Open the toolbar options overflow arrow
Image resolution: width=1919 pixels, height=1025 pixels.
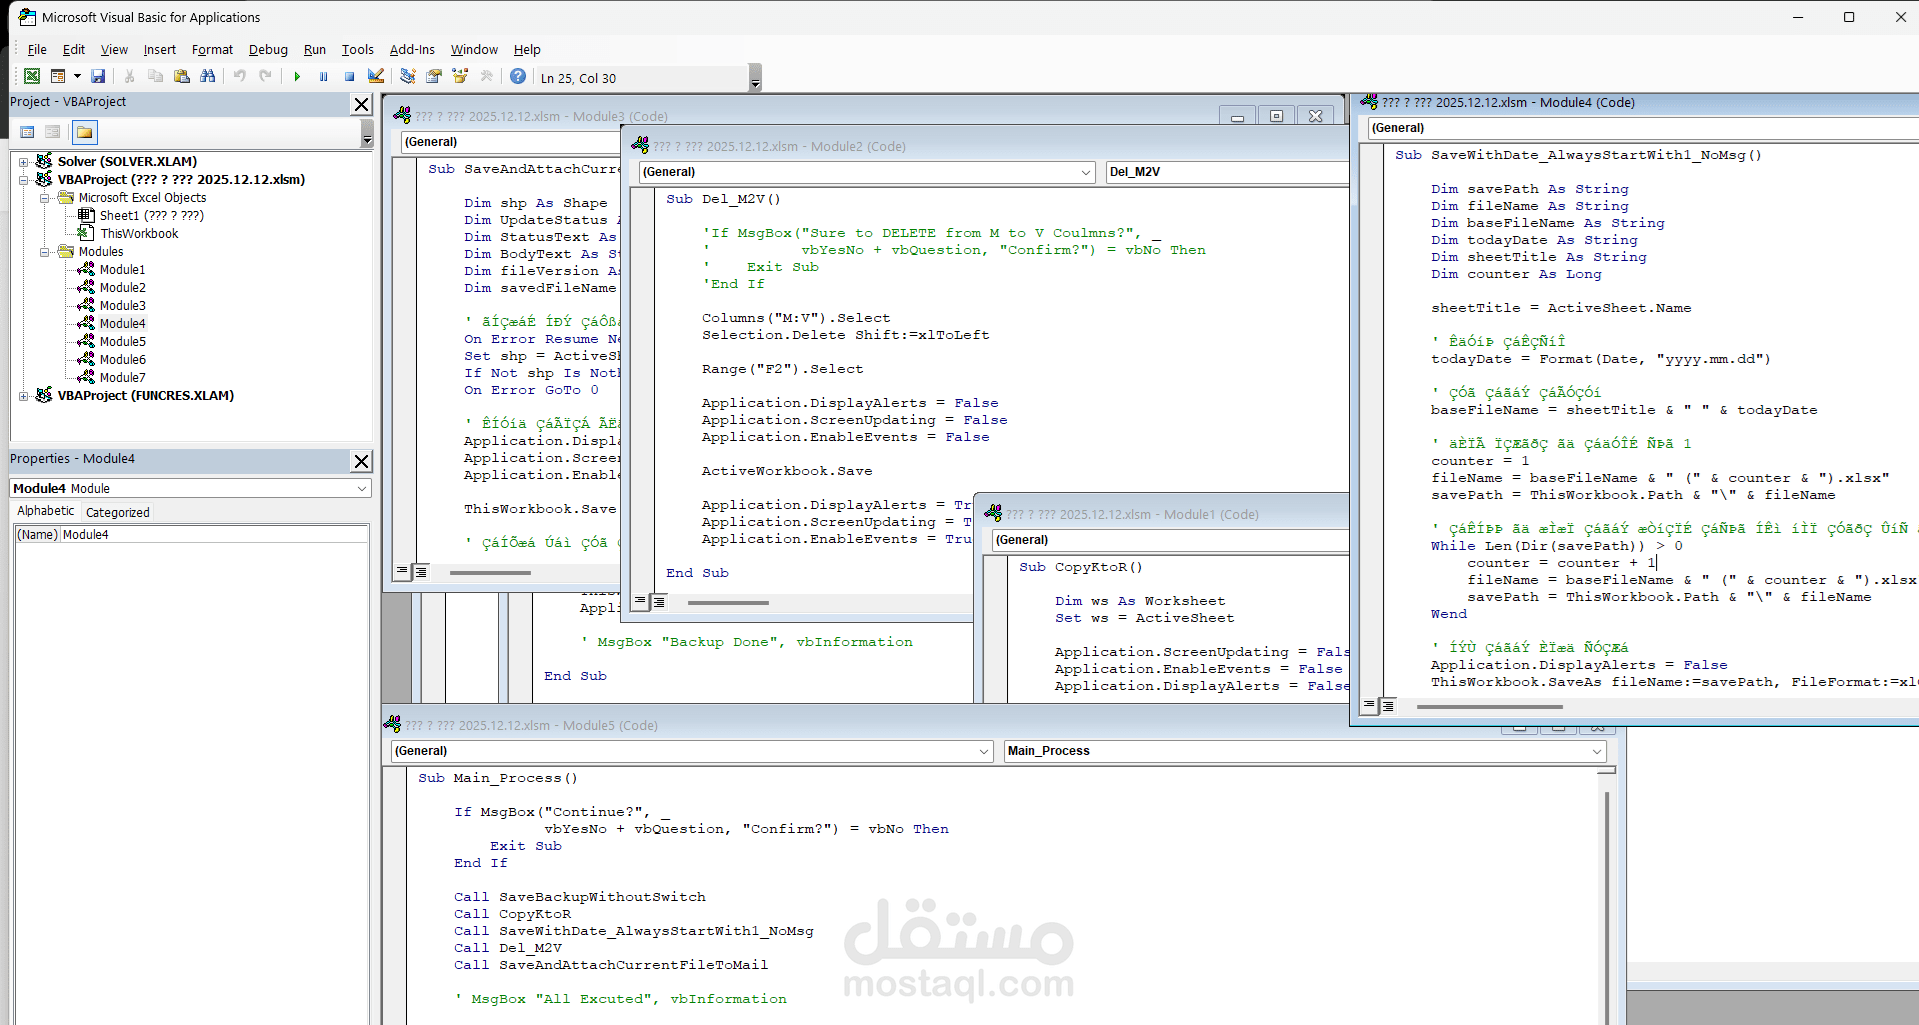pyautogui.click(x=755, y=78)
